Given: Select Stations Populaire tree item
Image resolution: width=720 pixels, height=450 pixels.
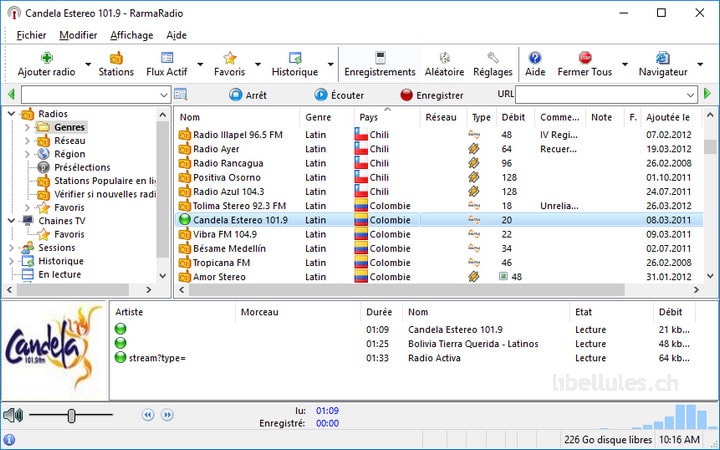Looking at the screenshot, I should pyautogui.click(x=105, y=180).
